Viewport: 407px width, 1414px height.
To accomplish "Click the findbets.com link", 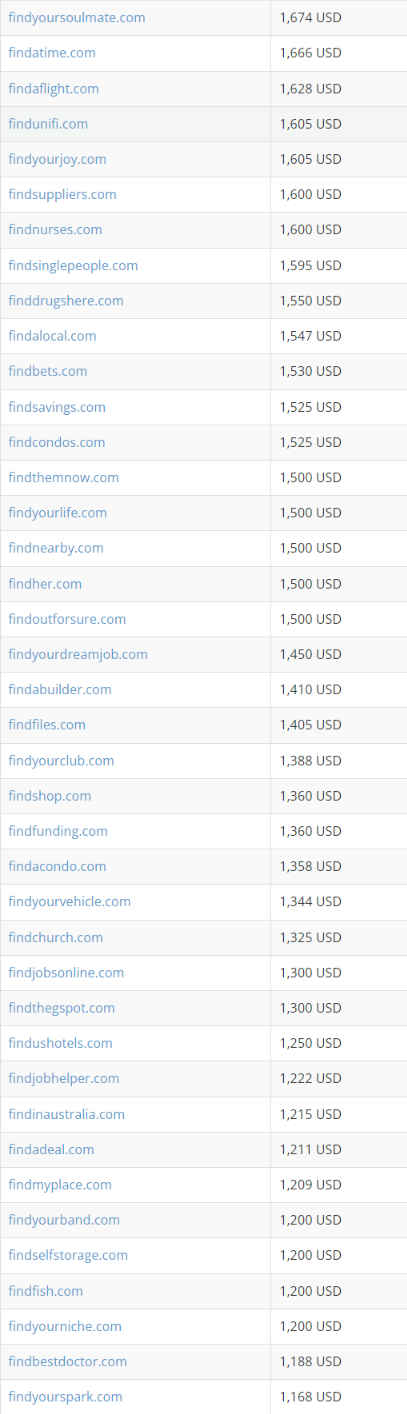I will pyautogui.click(x=47, y=371).
